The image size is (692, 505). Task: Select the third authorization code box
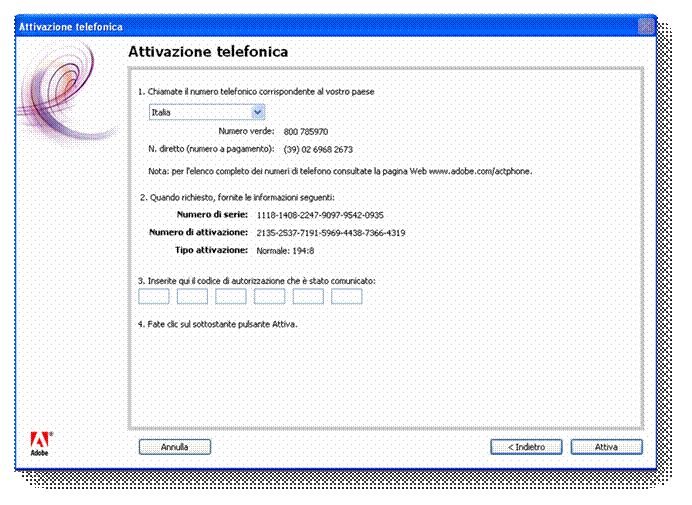pyautogui.click(x=231, y=296)
